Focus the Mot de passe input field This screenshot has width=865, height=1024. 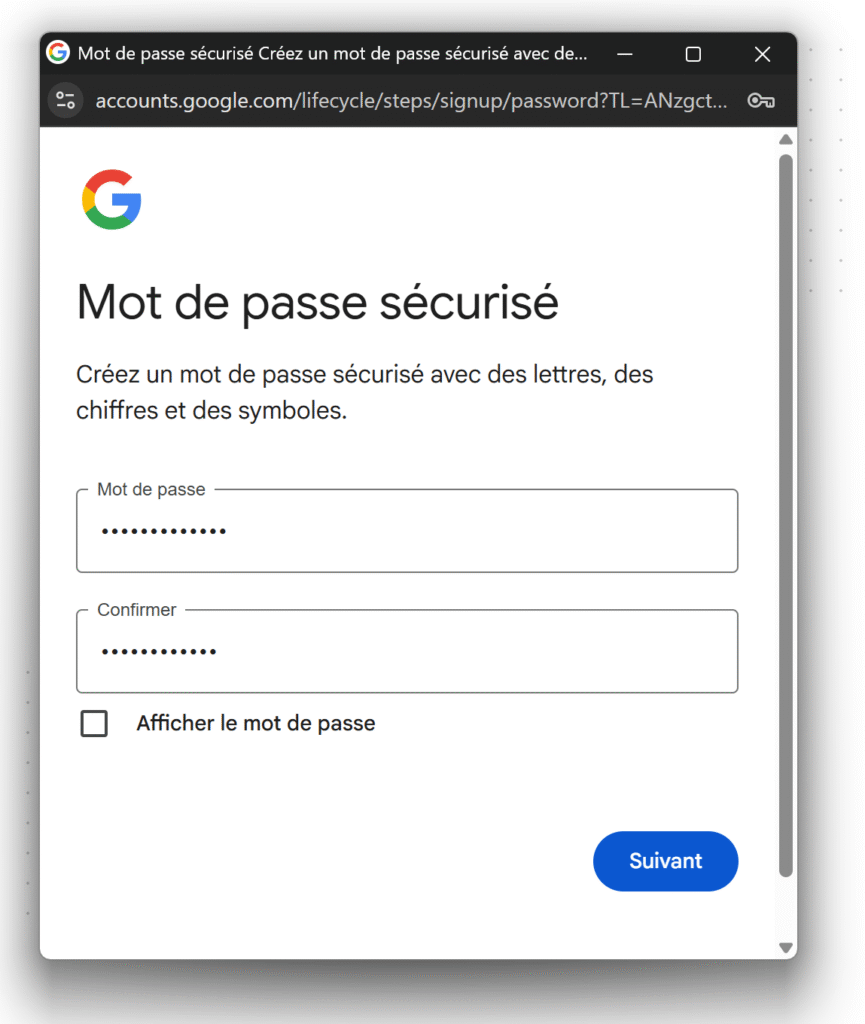coord(407,531)
